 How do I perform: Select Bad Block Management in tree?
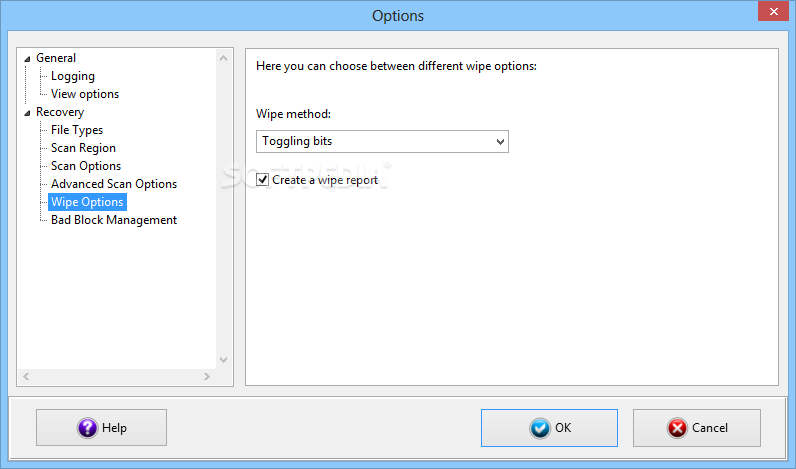click(114, 220)
